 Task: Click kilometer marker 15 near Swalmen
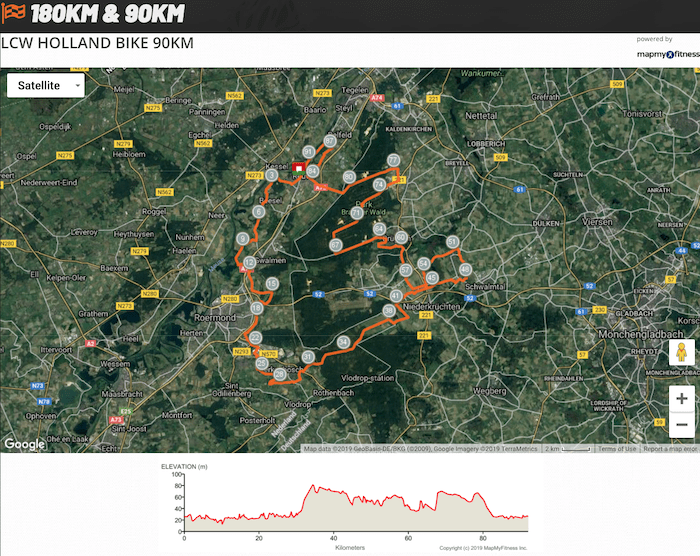271,284
